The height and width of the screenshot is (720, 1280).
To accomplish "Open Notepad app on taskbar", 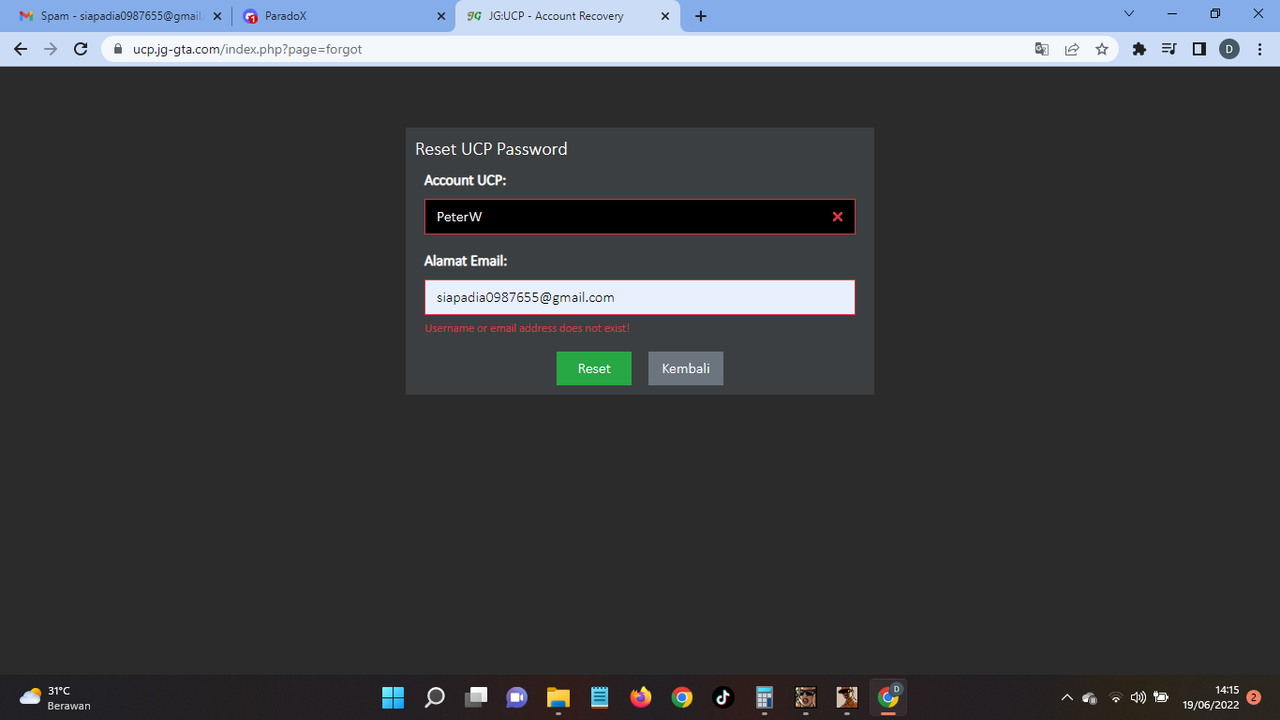I will [x=599, y=697].
